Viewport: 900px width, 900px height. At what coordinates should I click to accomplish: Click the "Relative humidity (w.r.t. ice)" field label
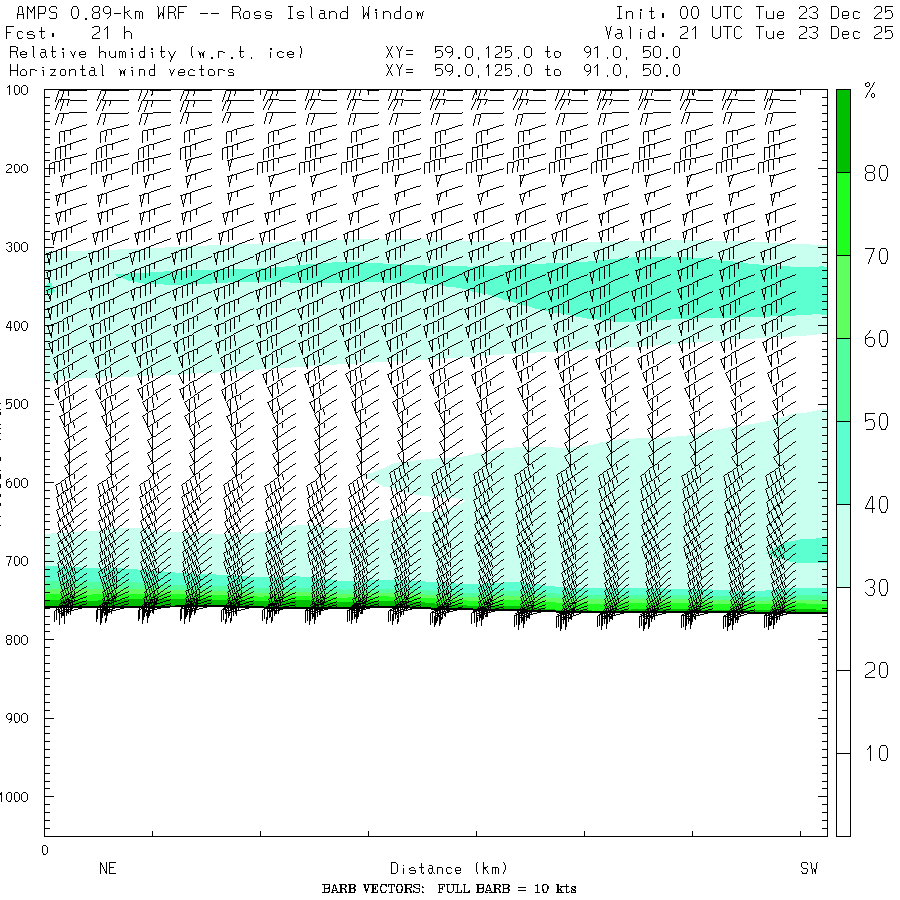click(156, 52)
